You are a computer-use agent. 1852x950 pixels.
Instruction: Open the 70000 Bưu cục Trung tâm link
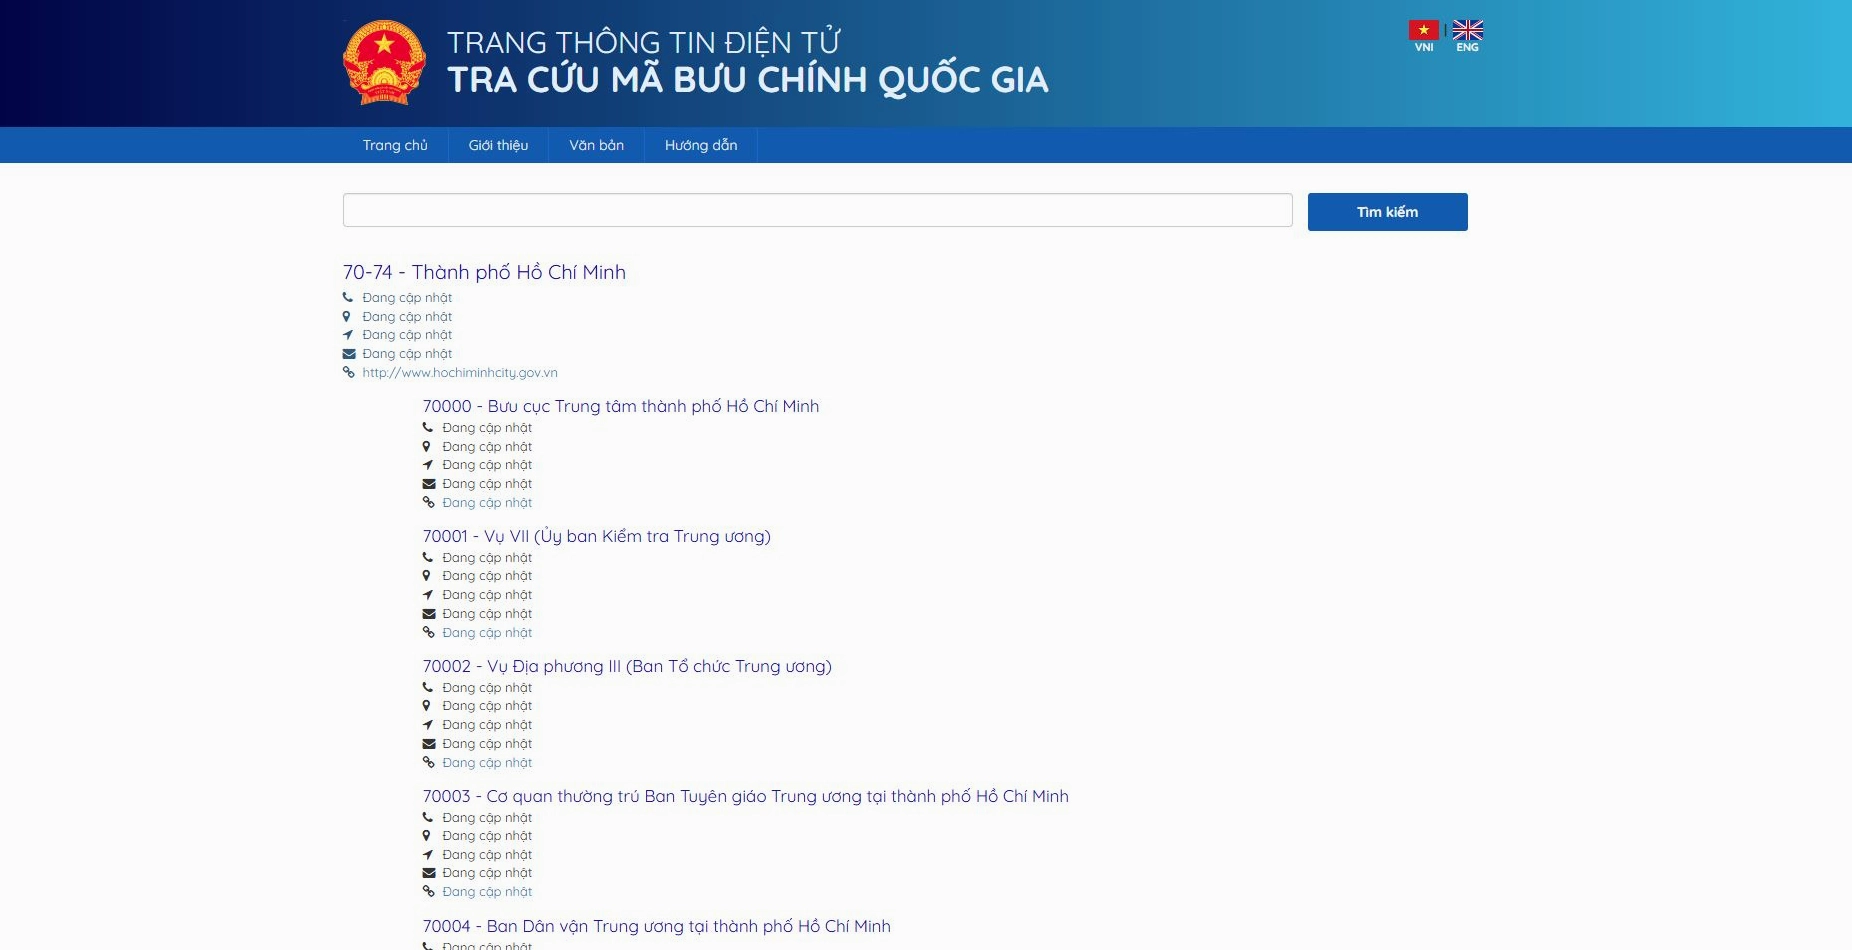[x=620, y=406]
